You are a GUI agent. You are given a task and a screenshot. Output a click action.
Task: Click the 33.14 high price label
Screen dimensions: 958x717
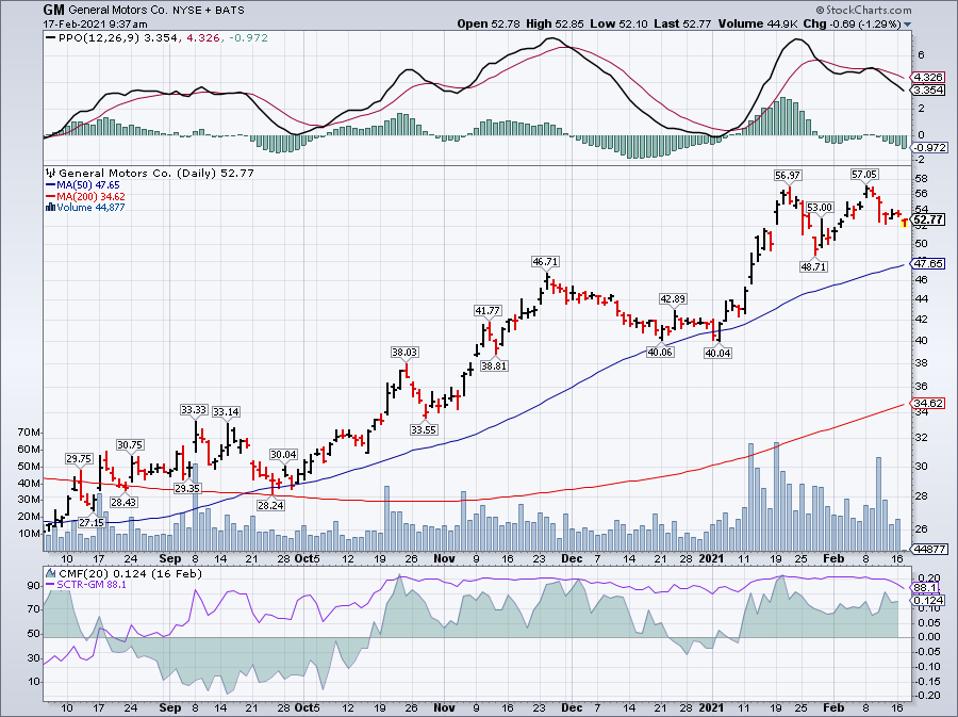coord(225,412)
